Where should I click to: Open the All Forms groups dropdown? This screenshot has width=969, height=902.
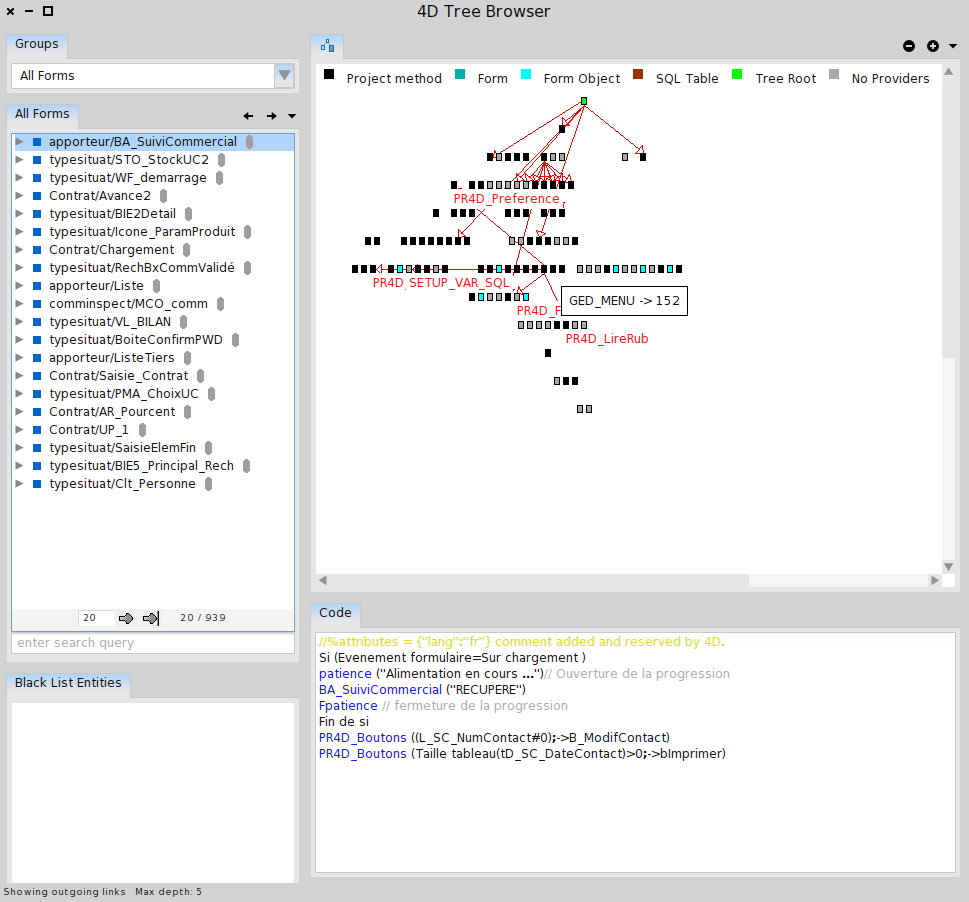284,76
